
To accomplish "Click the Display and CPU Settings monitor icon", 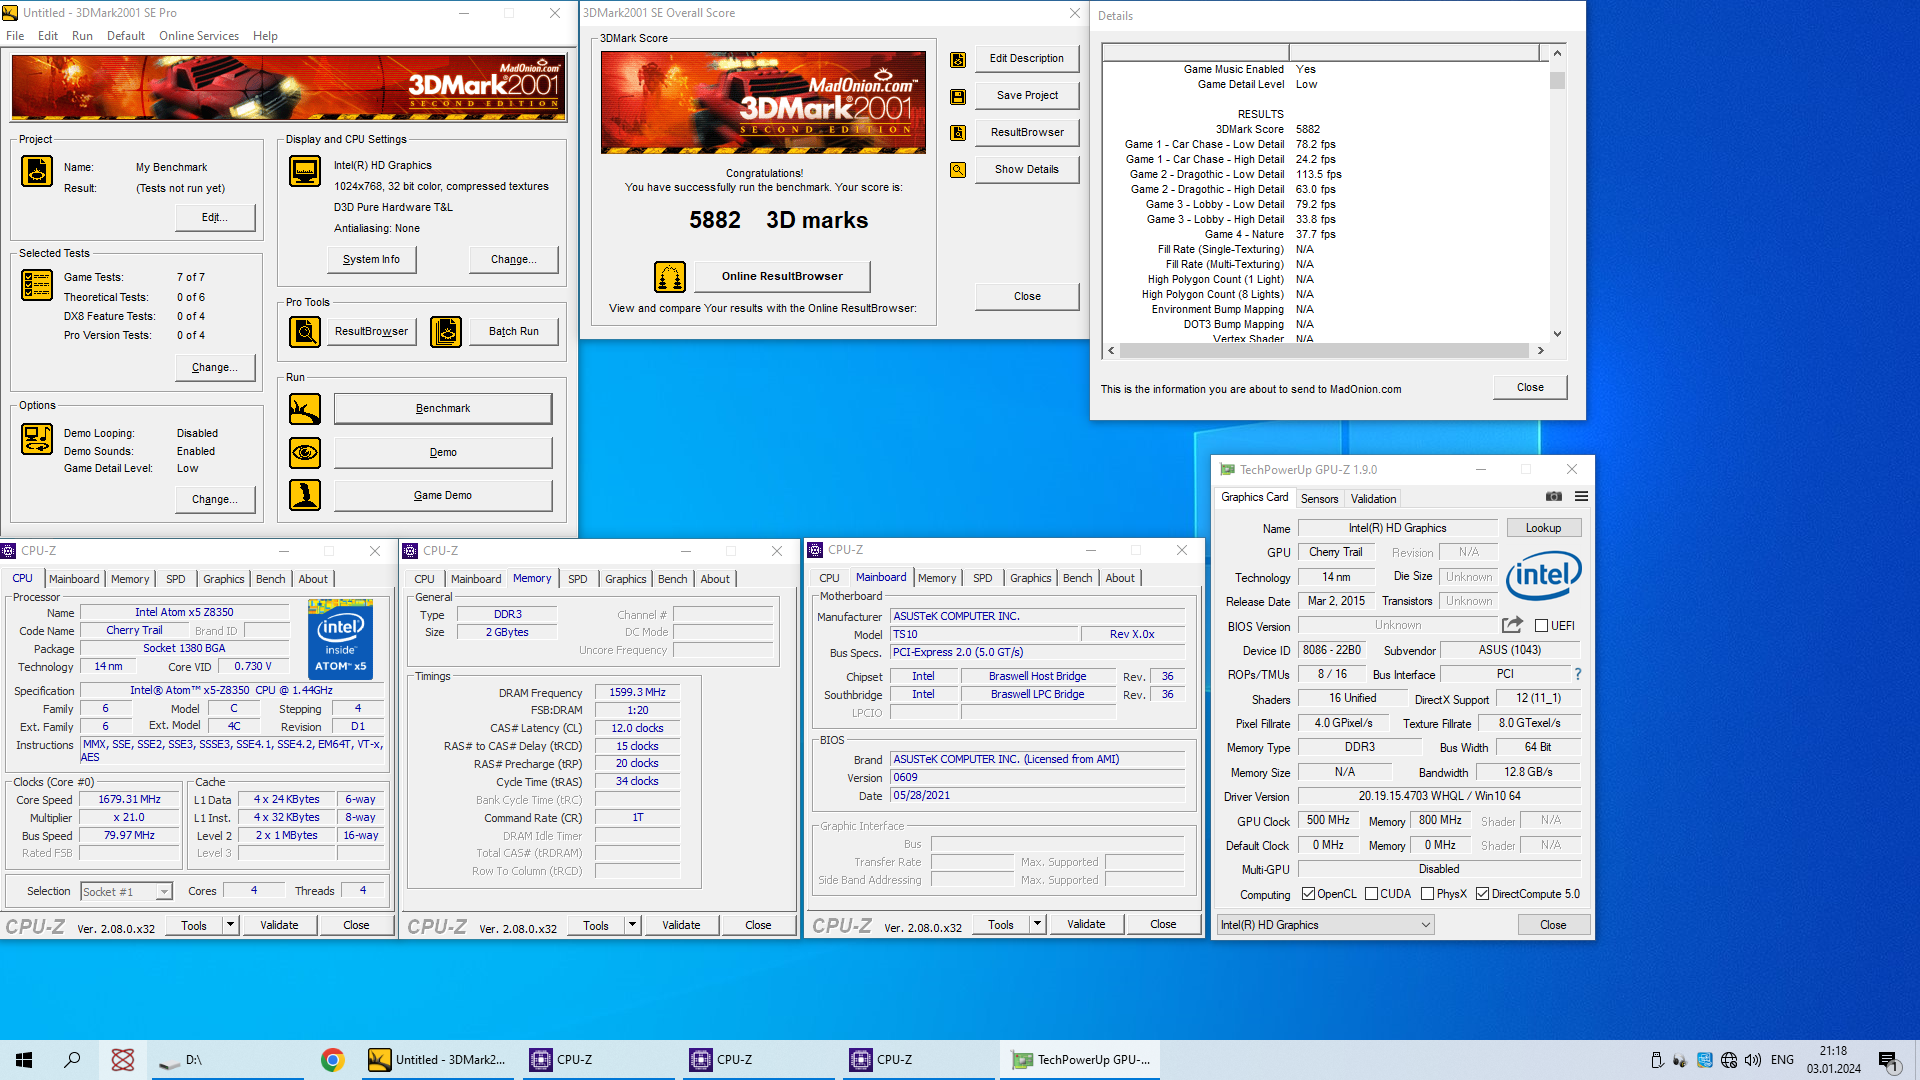I will 305,171.
